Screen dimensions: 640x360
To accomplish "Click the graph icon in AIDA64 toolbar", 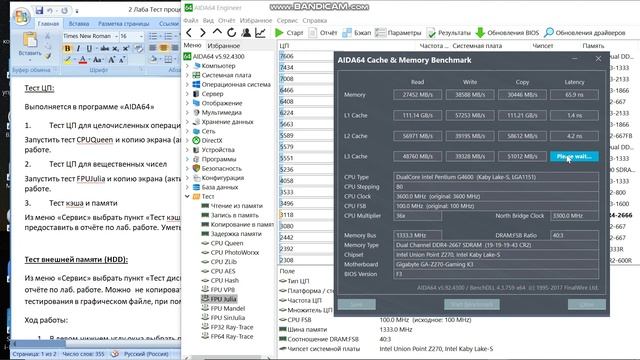I will coord(260,33).
